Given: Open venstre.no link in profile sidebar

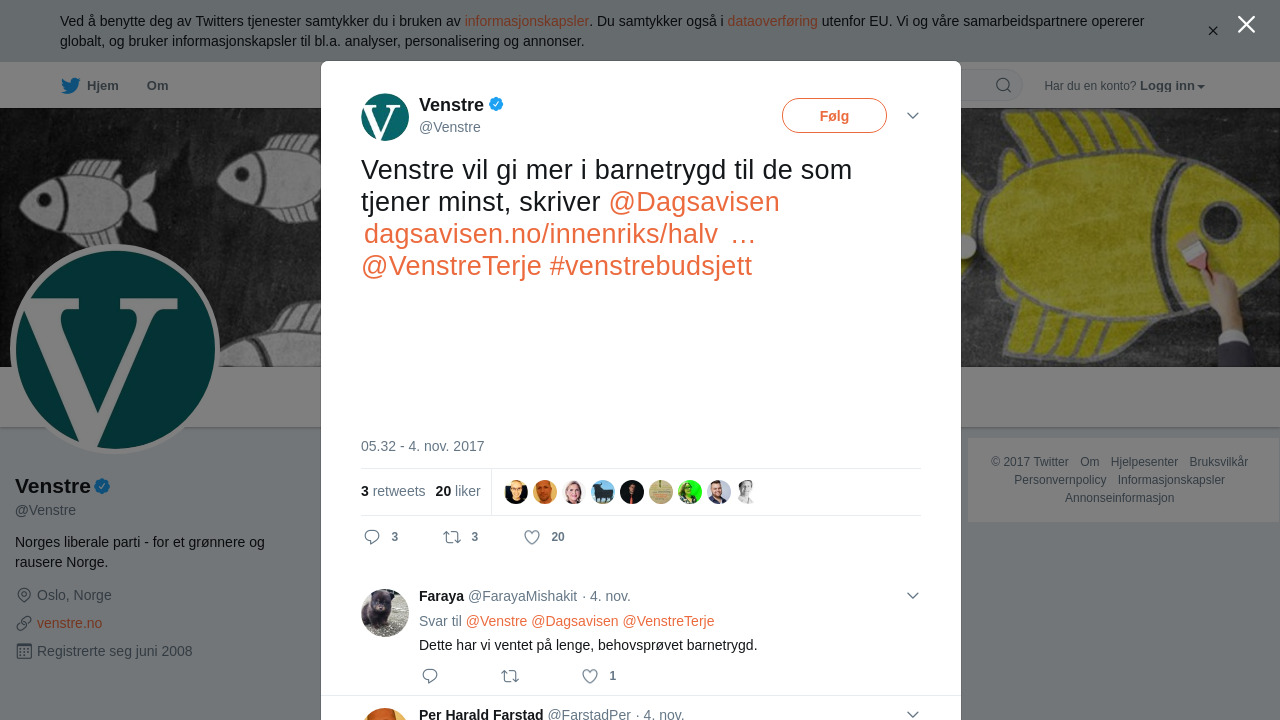Looking at the screenshot, I should point(69,623).
